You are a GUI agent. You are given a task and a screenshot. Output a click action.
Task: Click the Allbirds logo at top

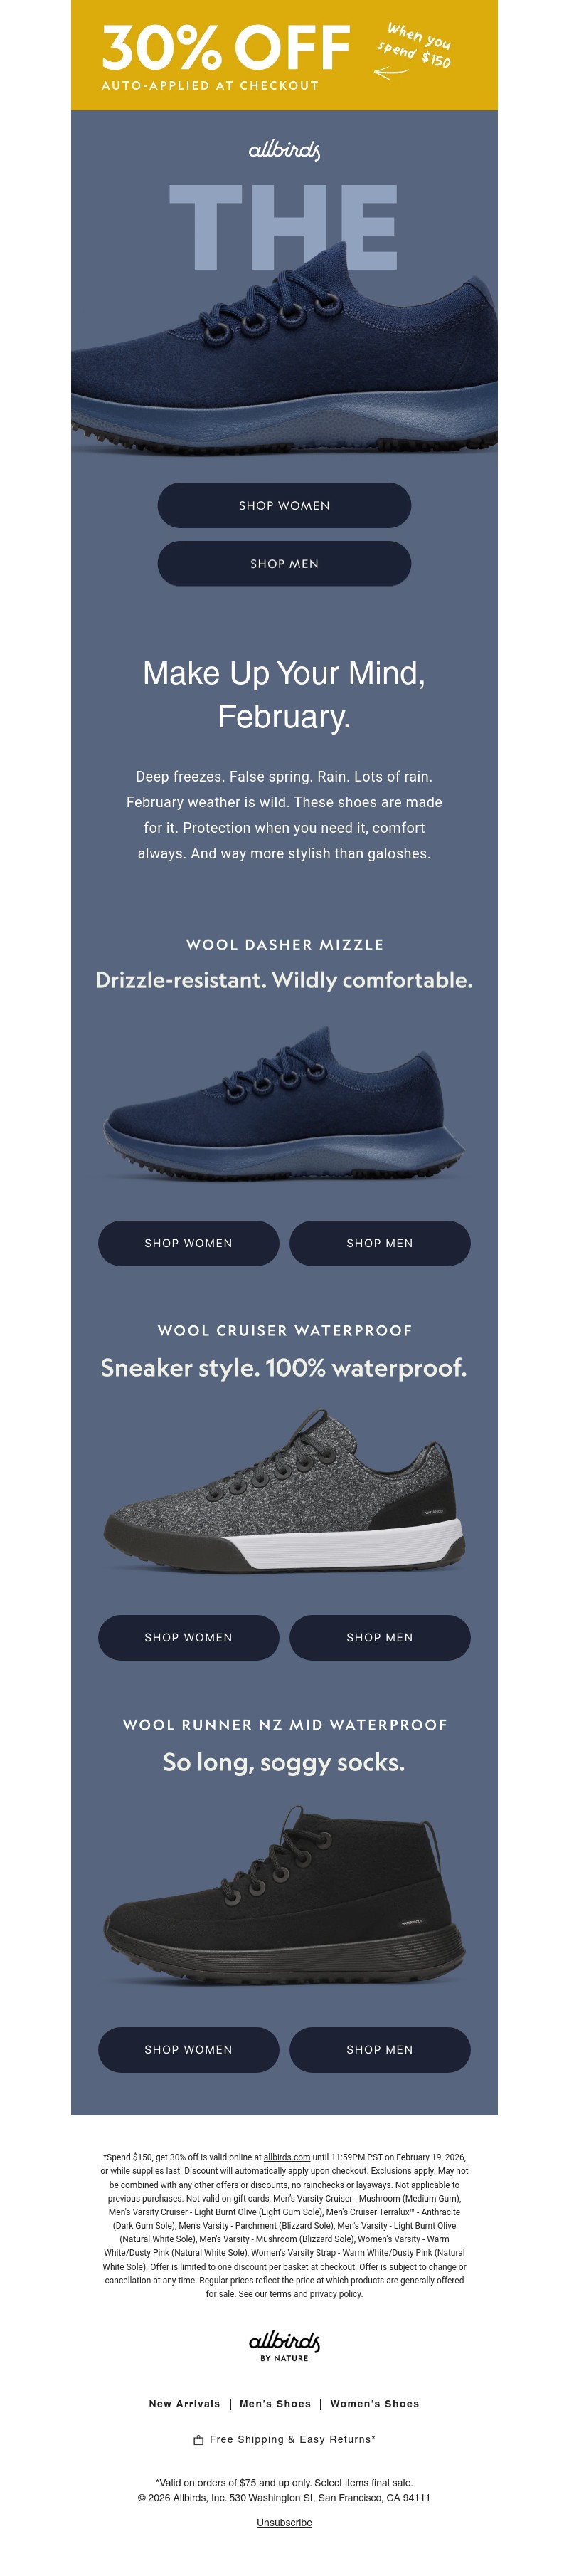coord(284,150)
